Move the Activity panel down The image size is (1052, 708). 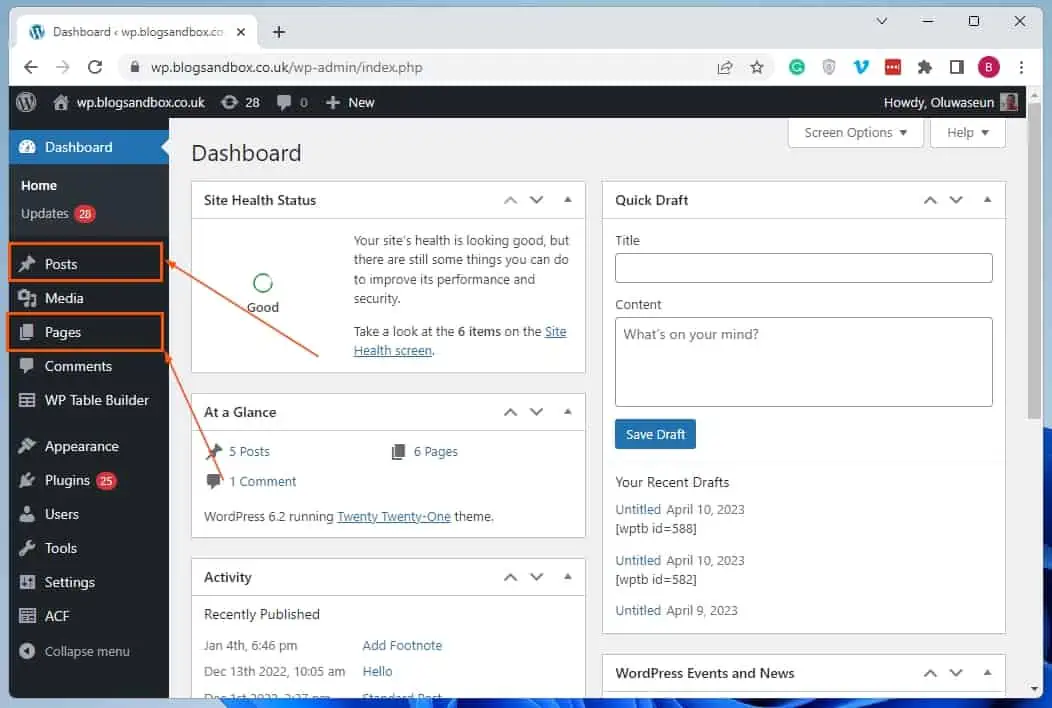[536, 577]
